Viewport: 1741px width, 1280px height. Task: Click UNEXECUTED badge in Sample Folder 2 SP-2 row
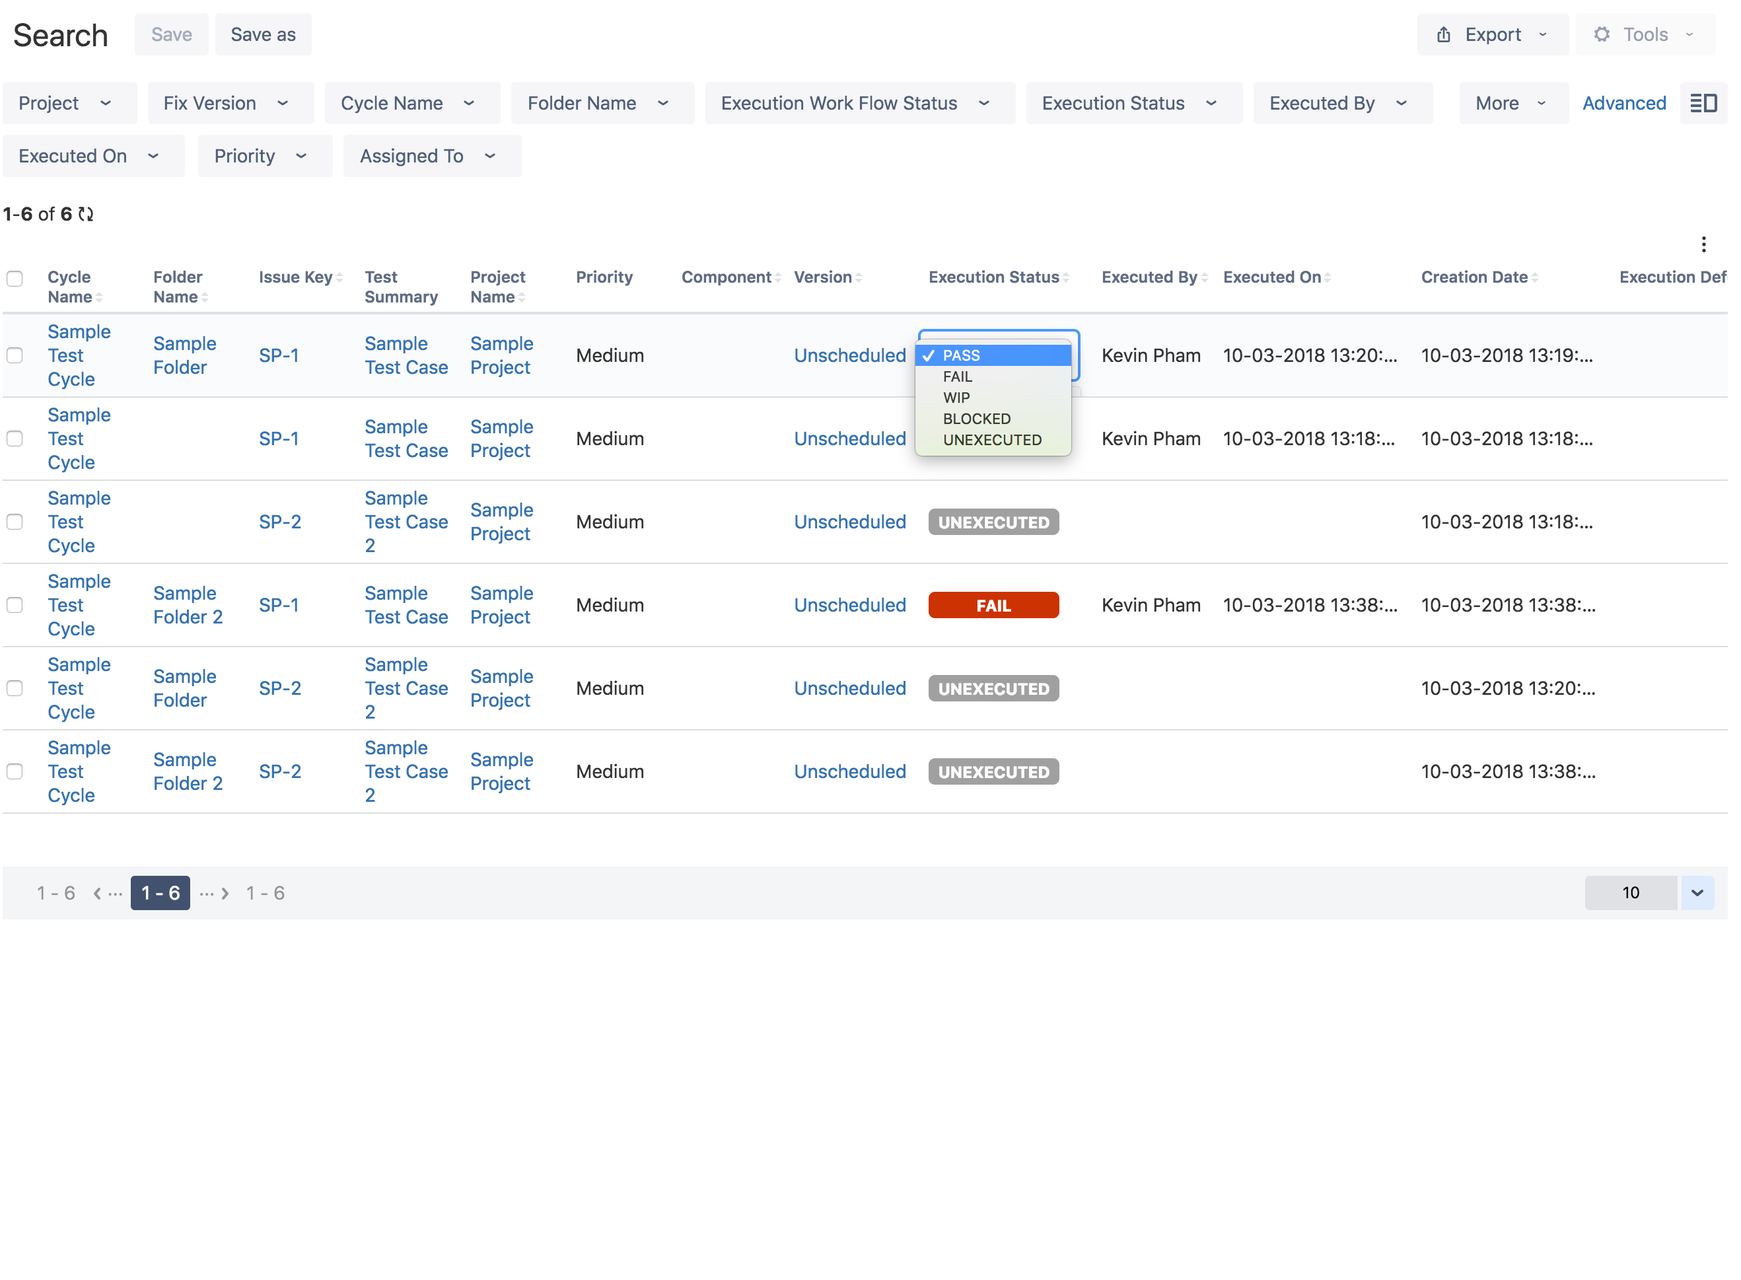[x=993, y=772]
